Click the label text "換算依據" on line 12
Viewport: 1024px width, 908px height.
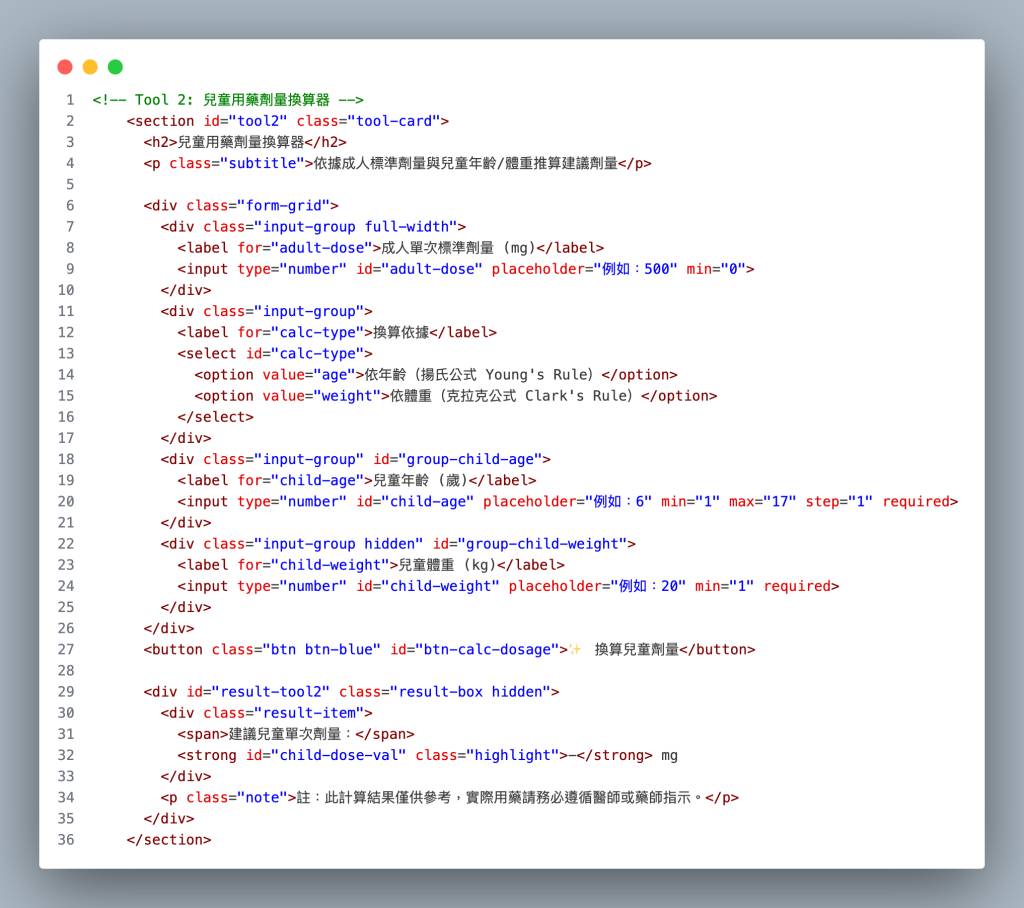(401, 332)
